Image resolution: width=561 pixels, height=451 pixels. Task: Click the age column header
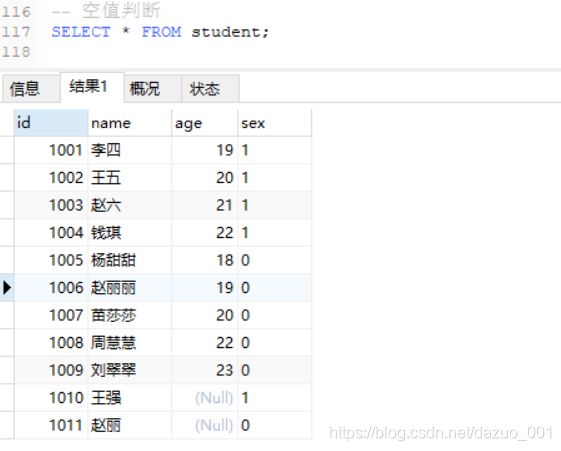click(x=205, y=123)
